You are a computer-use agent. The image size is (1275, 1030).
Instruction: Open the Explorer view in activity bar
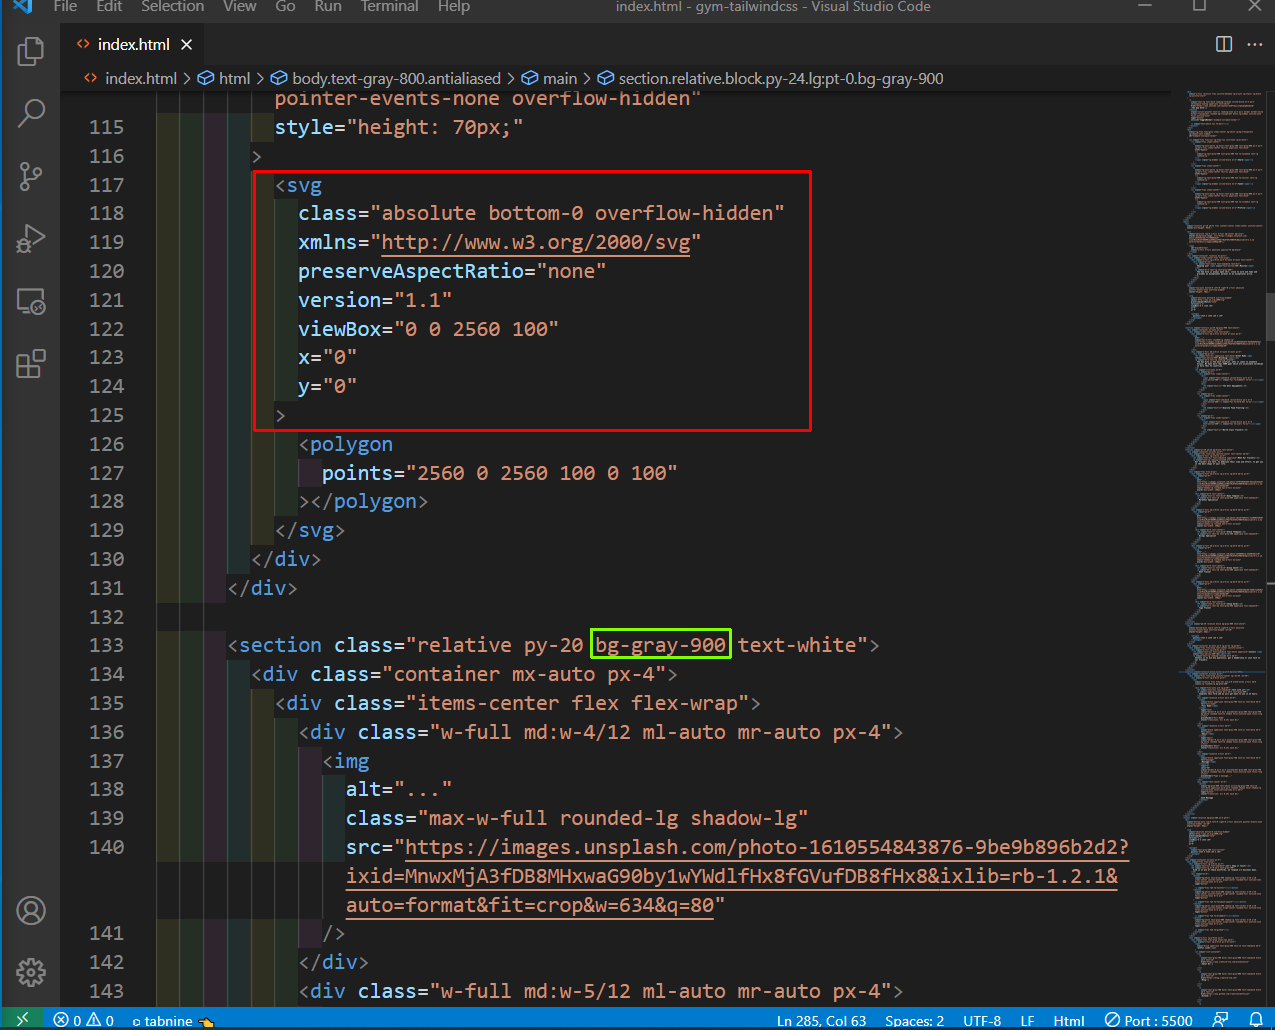point(31,51)
